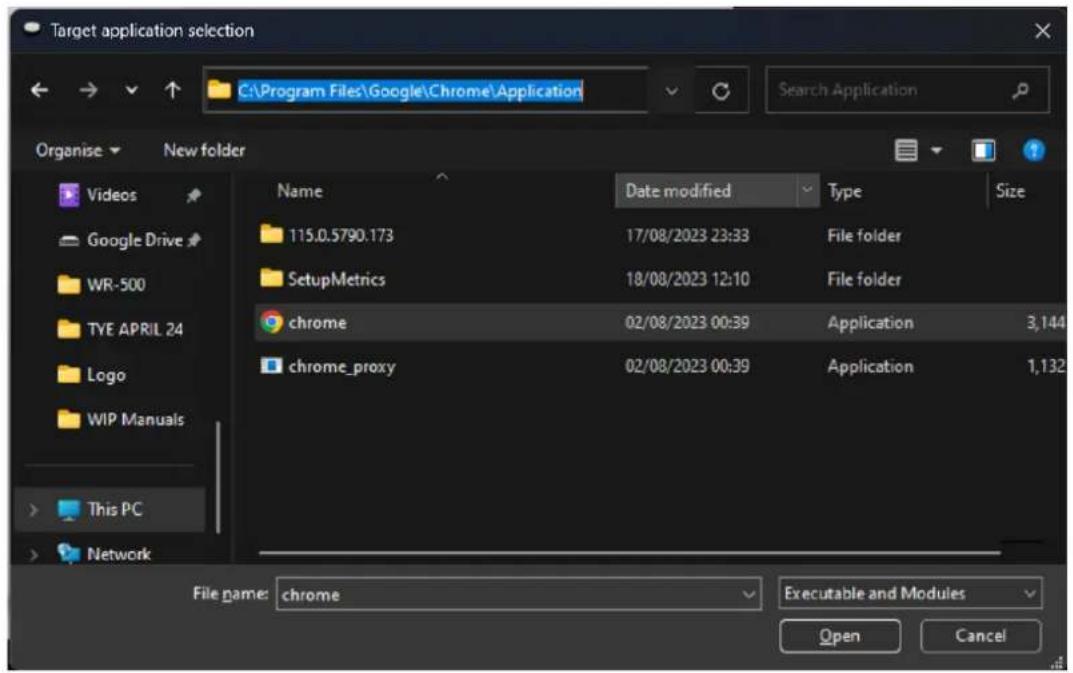Toggle the preview pane
The height and width of the screenshot is (673, 1073).
click(983, 150)
